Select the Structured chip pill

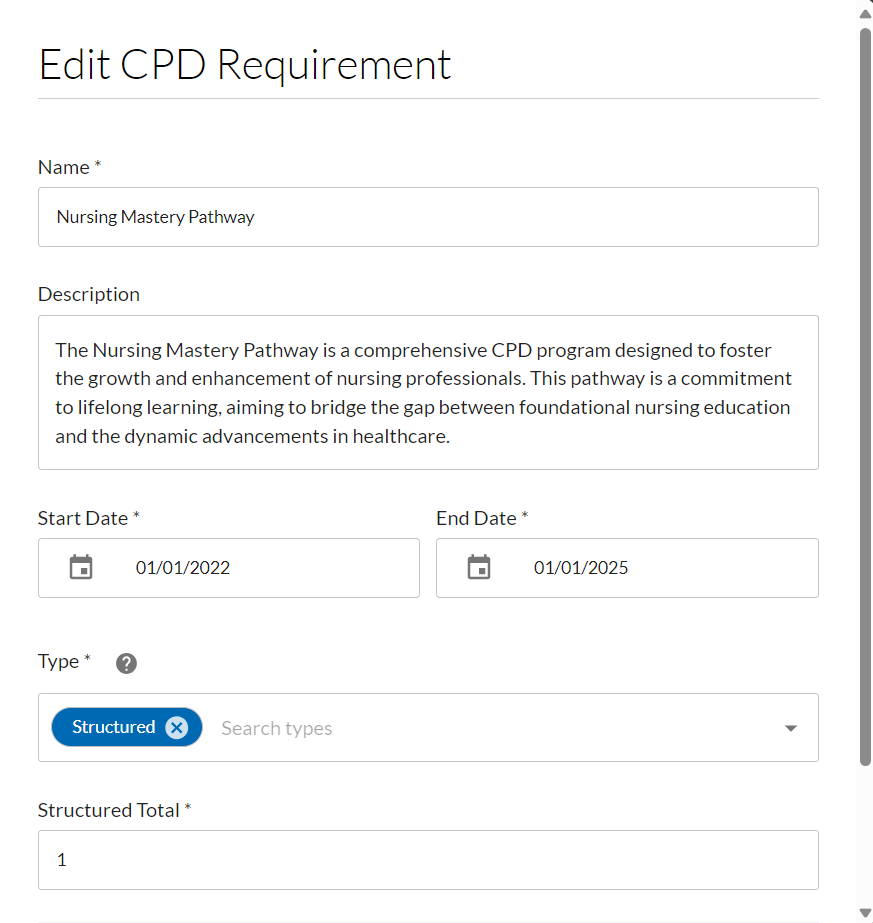114,727
